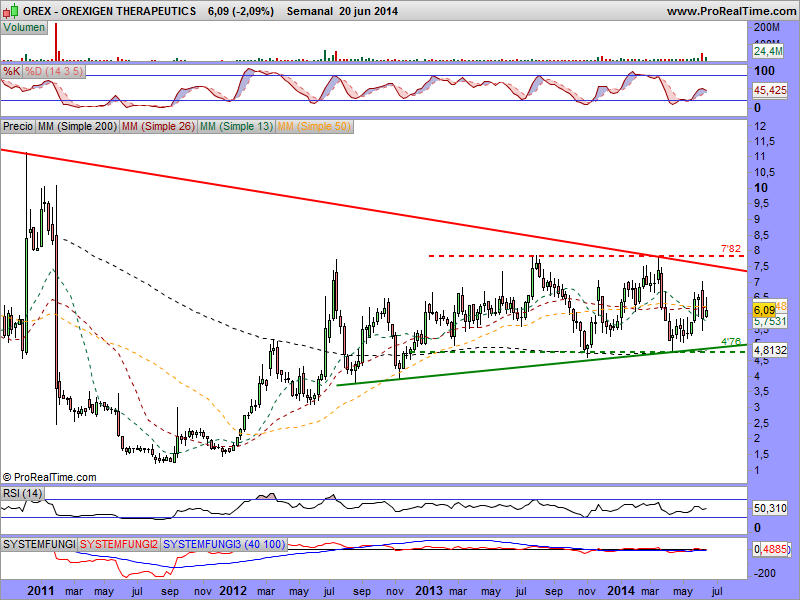Click the 200M volume scale label
Screen dimensions: 800x600
click(x=767, y=27)
